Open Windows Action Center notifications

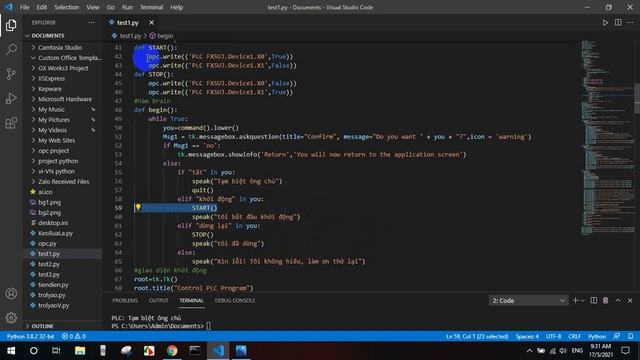pyautogui.click(x=625, y=351)
